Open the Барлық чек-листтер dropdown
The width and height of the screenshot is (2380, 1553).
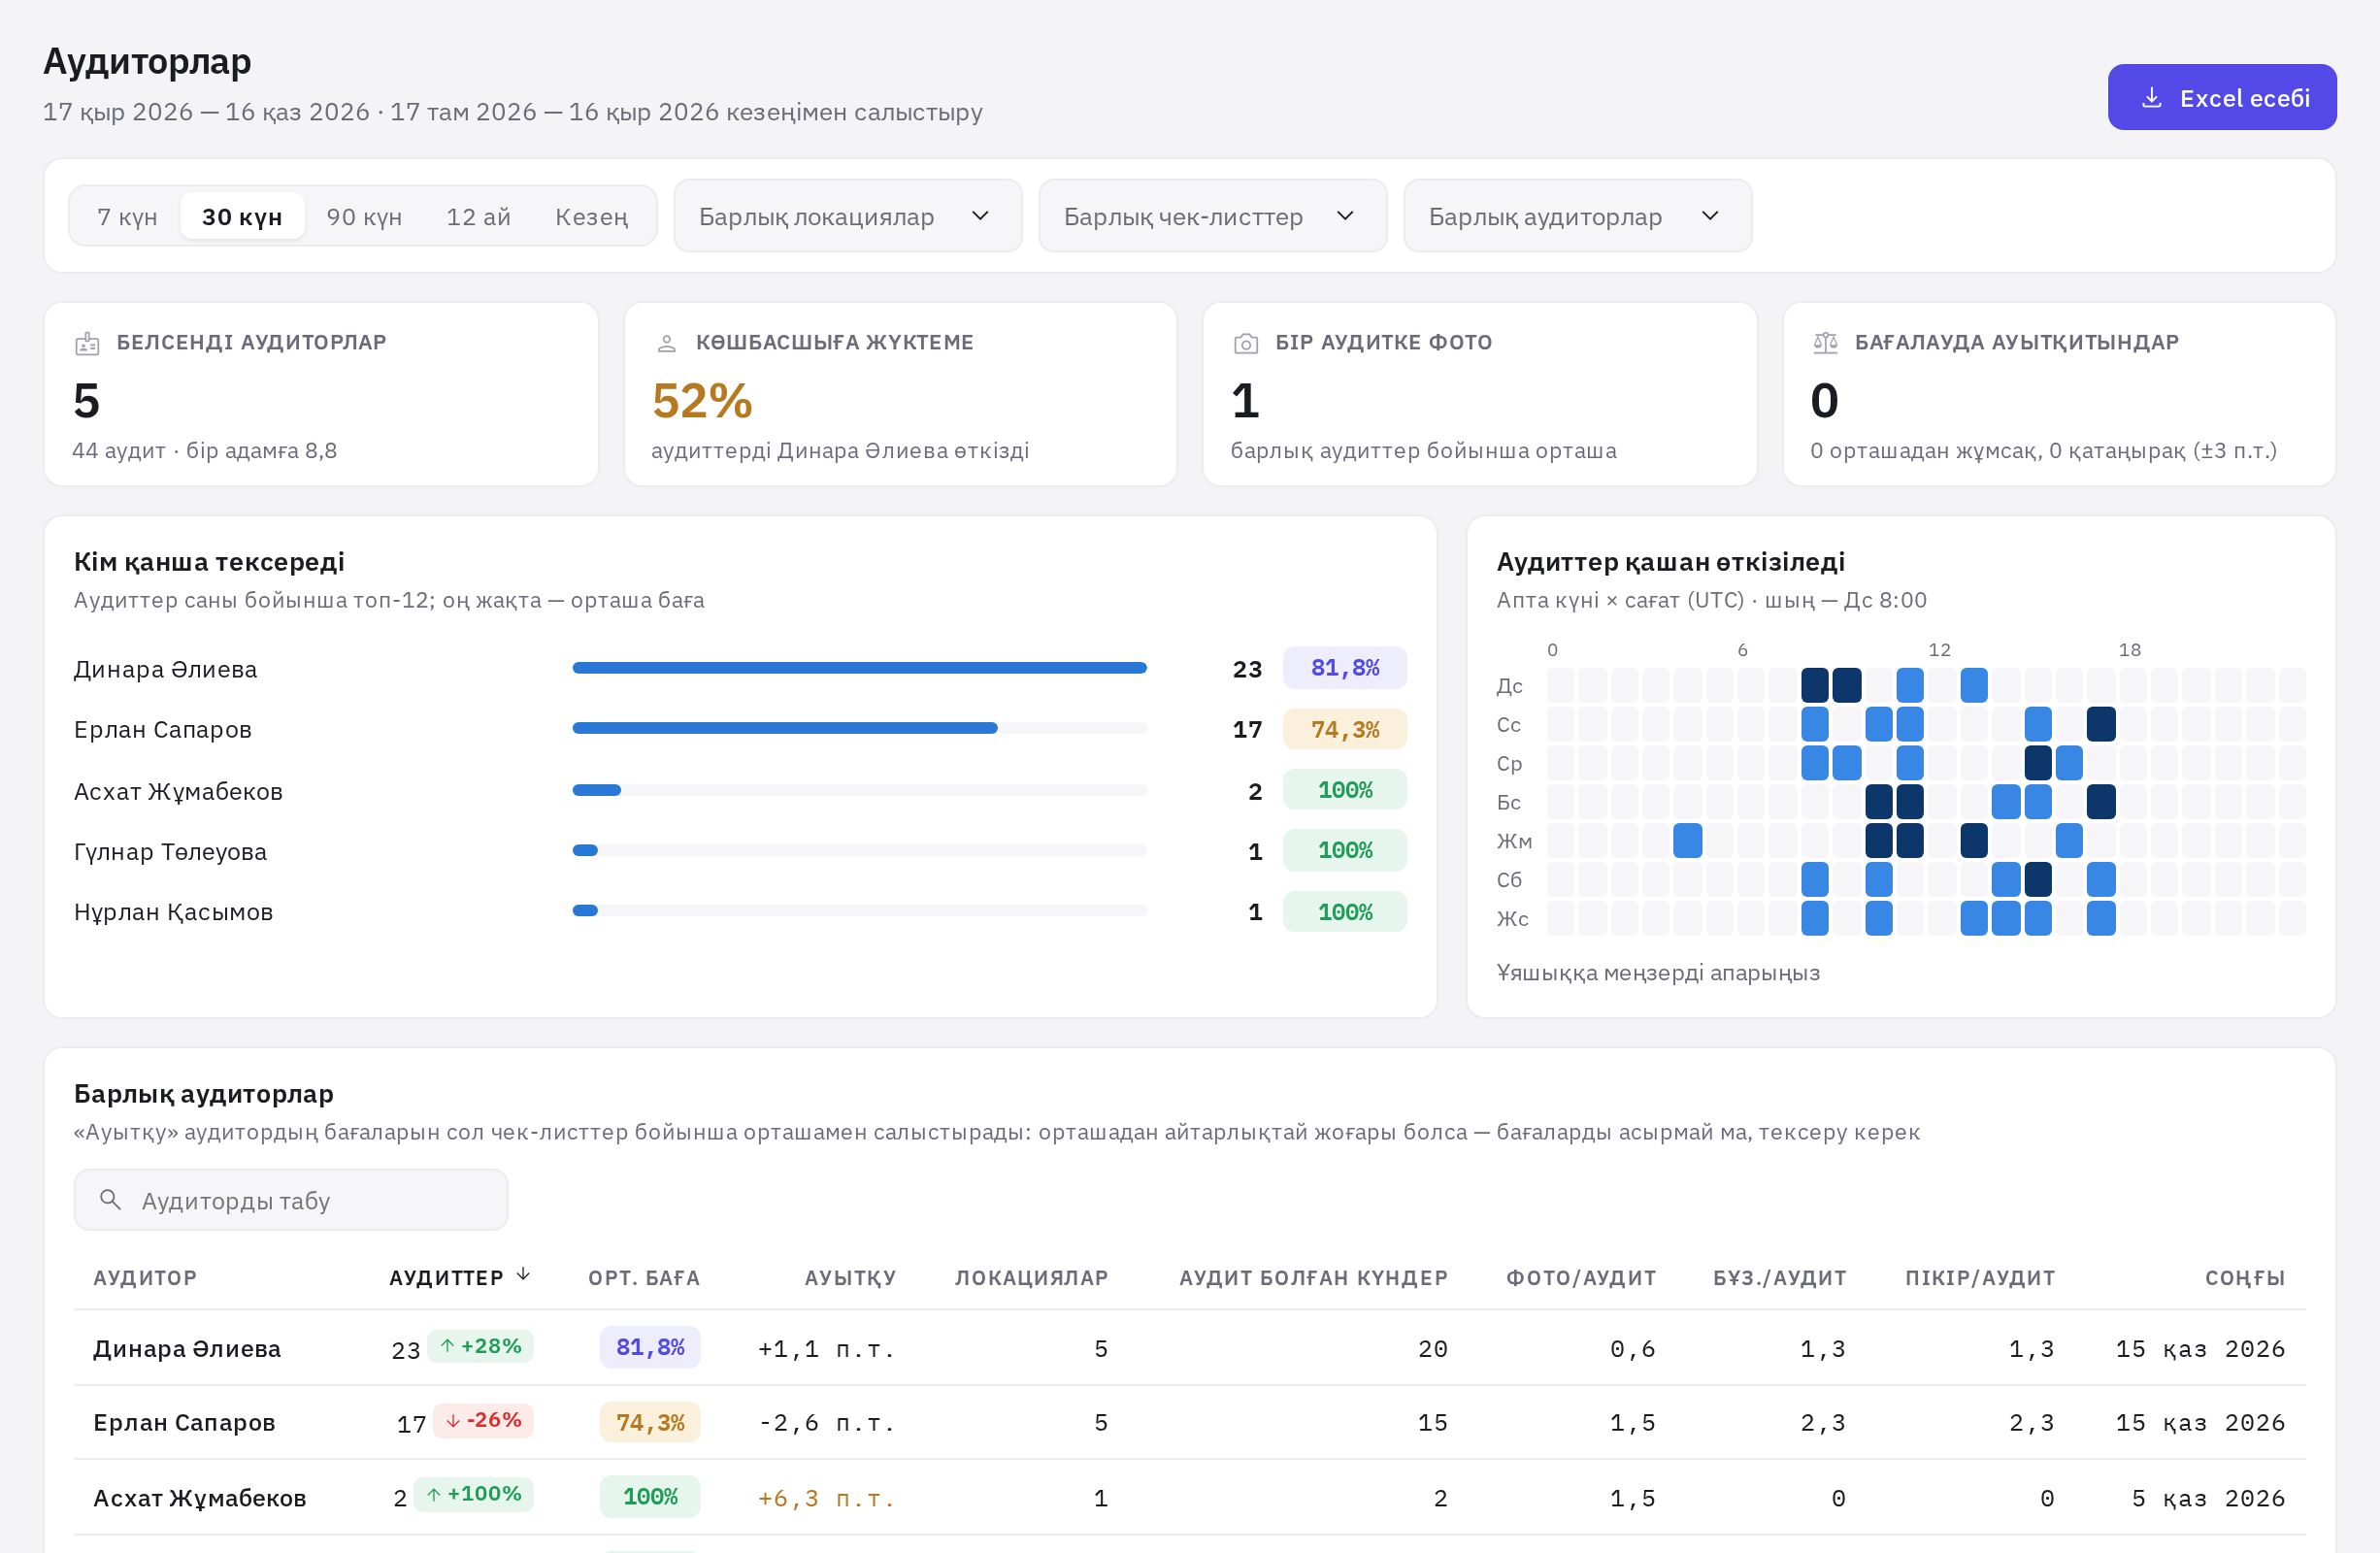[x=1212, y=216]
